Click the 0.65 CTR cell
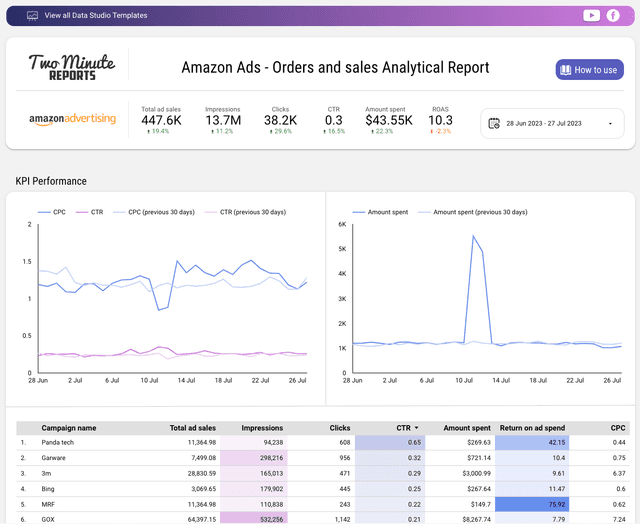This screenshot has width=640, height=524. (390, 442)
